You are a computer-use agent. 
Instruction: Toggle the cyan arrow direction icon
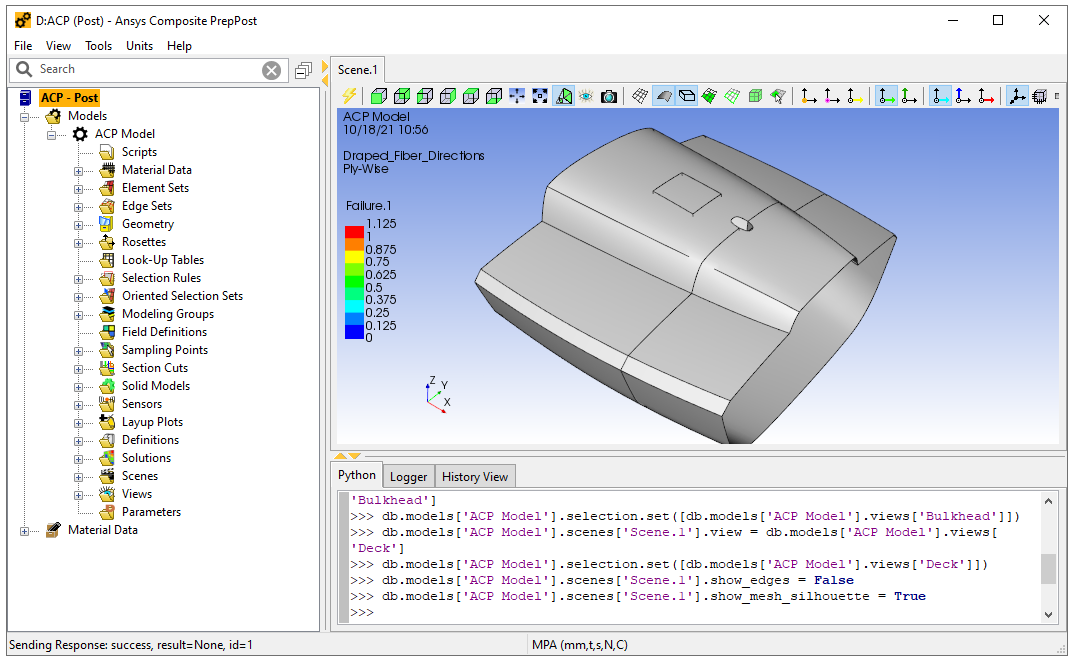click(x=941, y=96)
